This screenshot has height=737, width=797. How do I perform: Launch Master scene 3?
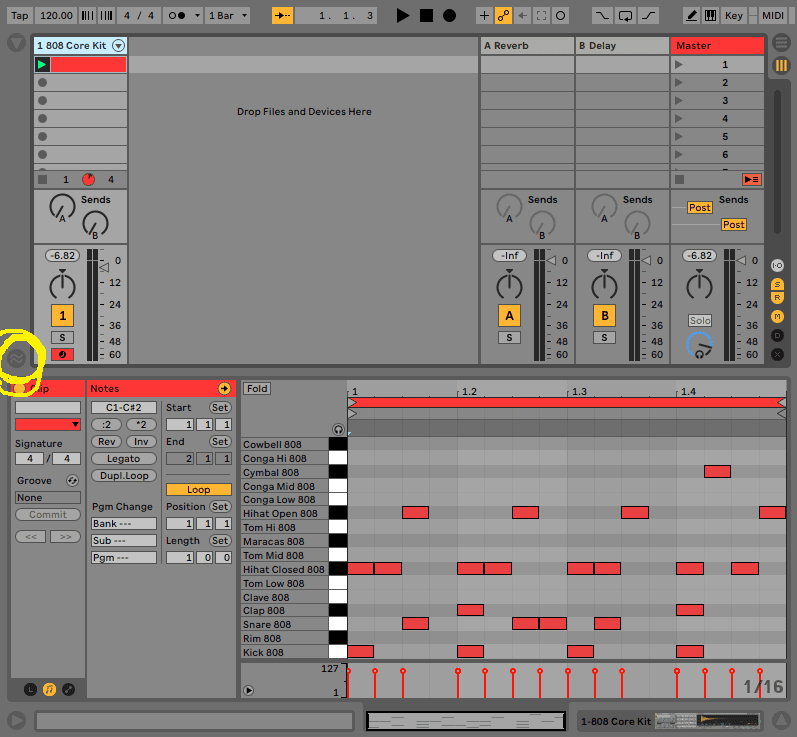click(x=679, y=100)
